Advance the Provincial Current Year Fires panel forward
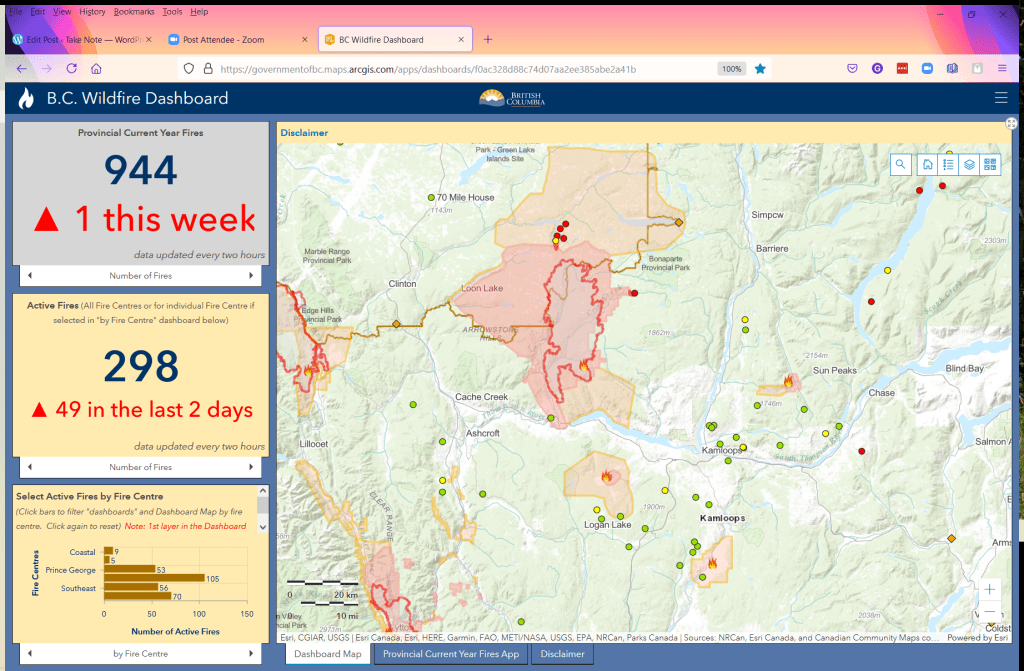The height and width of the screenshot is (671, 1024). pos(251,275)
